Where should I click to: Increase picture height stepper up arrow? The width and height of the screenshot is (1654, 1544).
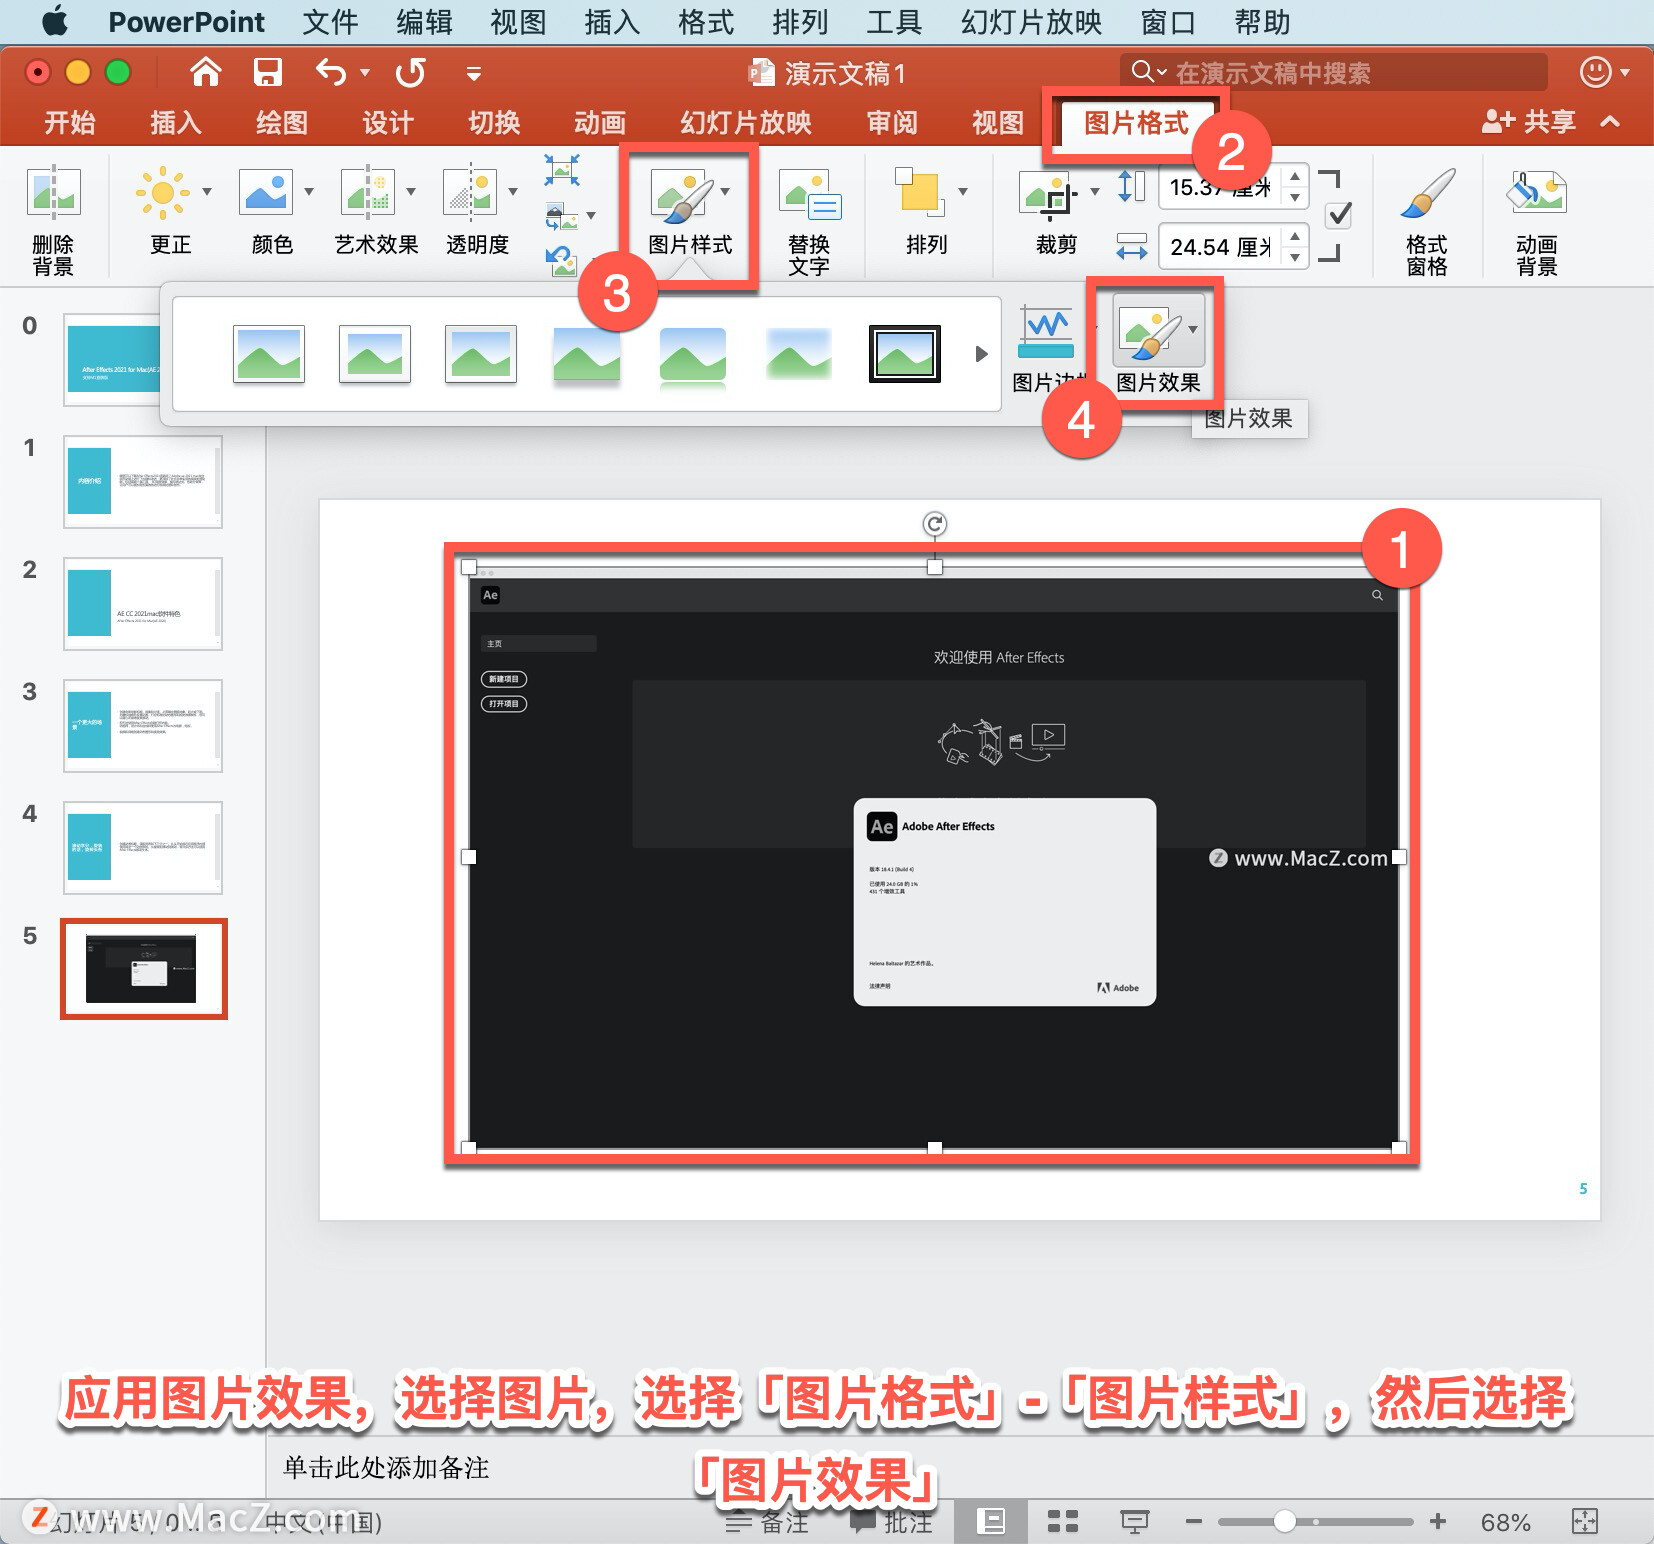click(x=1295, y=176)
